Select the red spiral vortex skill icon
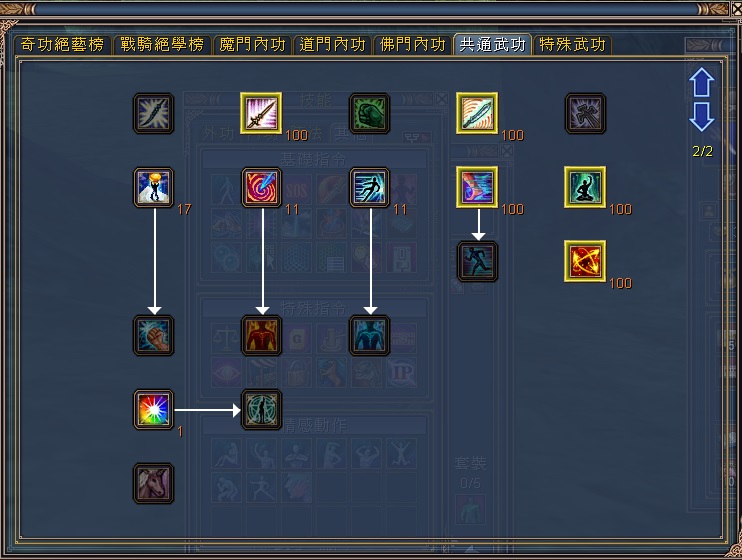 (x=262, y=187)
